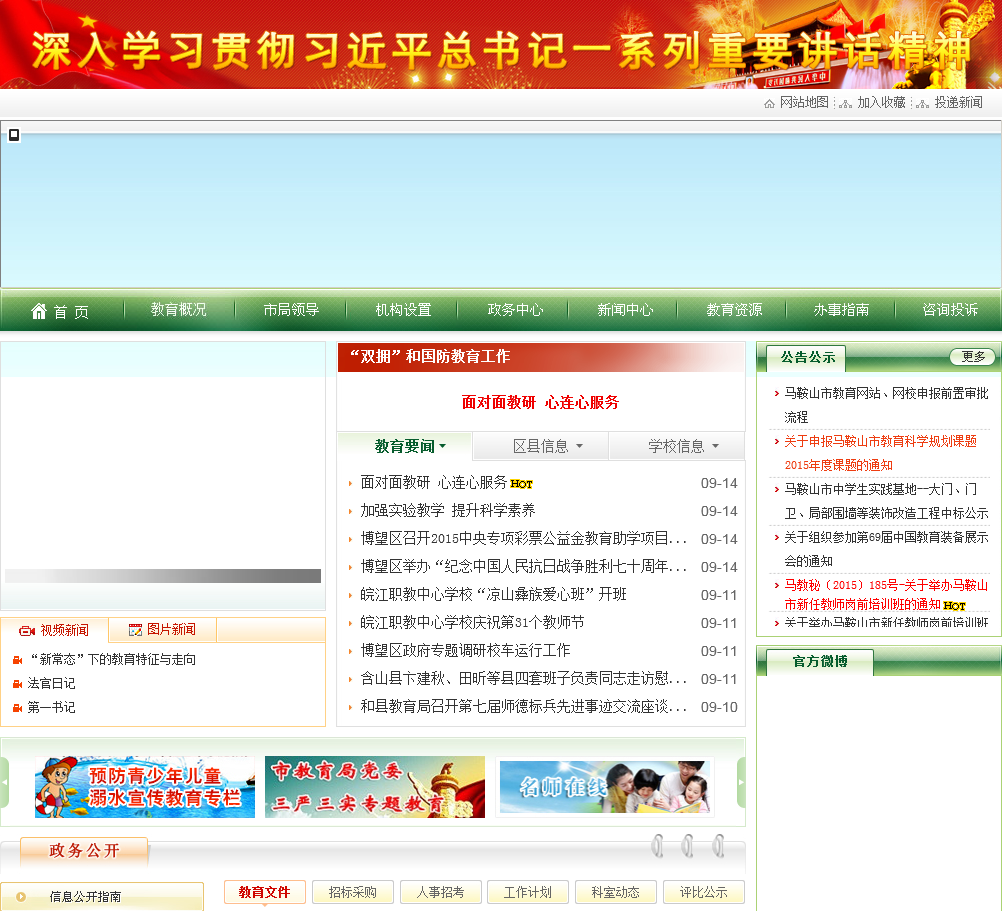Open notice 马鞍山市教育网站、网校申报前置审批流程
The height and width of the screenshot is (911, 1002).
886,405
